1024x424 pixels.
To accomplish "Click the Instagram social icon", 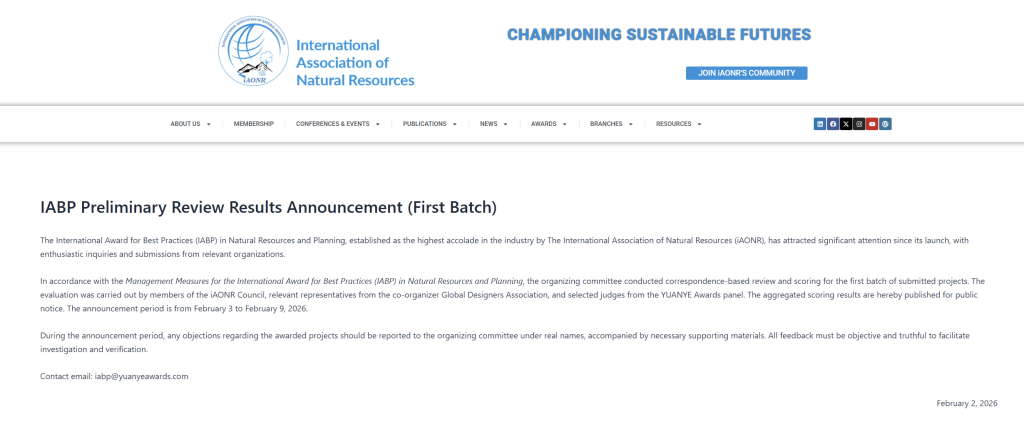I will pyautogui.click(x=859, y=124).
